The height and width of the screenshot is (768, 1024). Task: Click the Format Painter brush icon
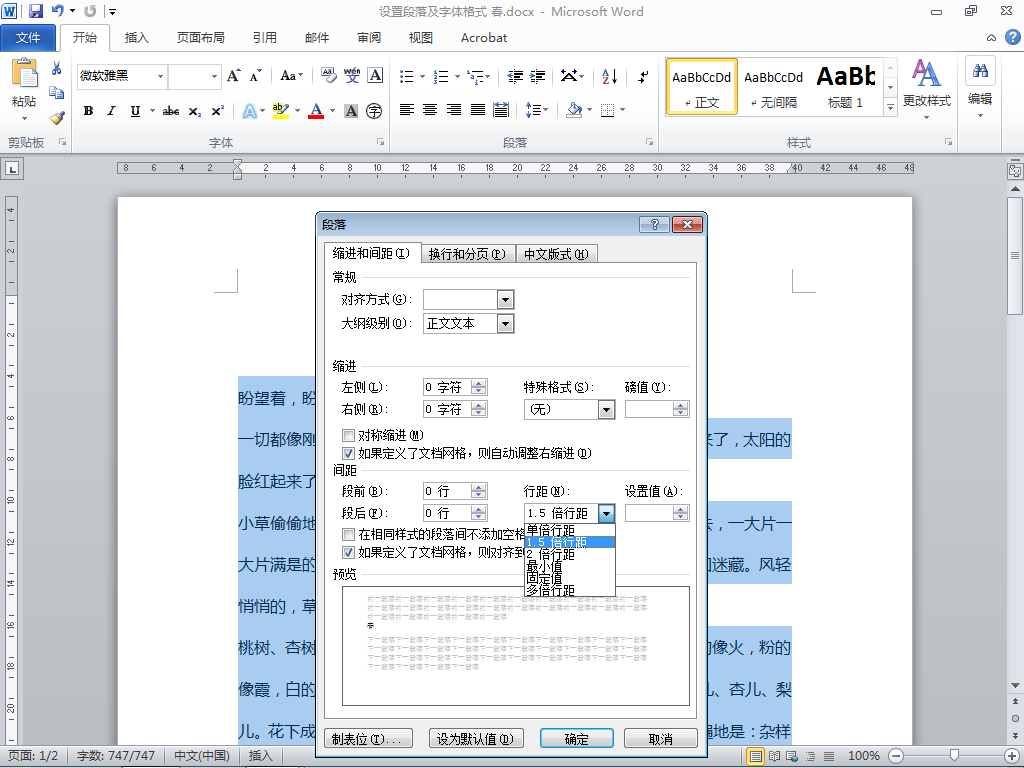(x=57, y=118)
